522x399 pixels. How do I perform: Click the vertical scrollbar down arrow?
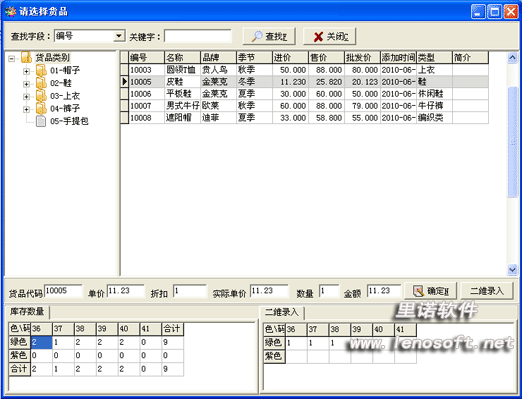click(512, 269)
